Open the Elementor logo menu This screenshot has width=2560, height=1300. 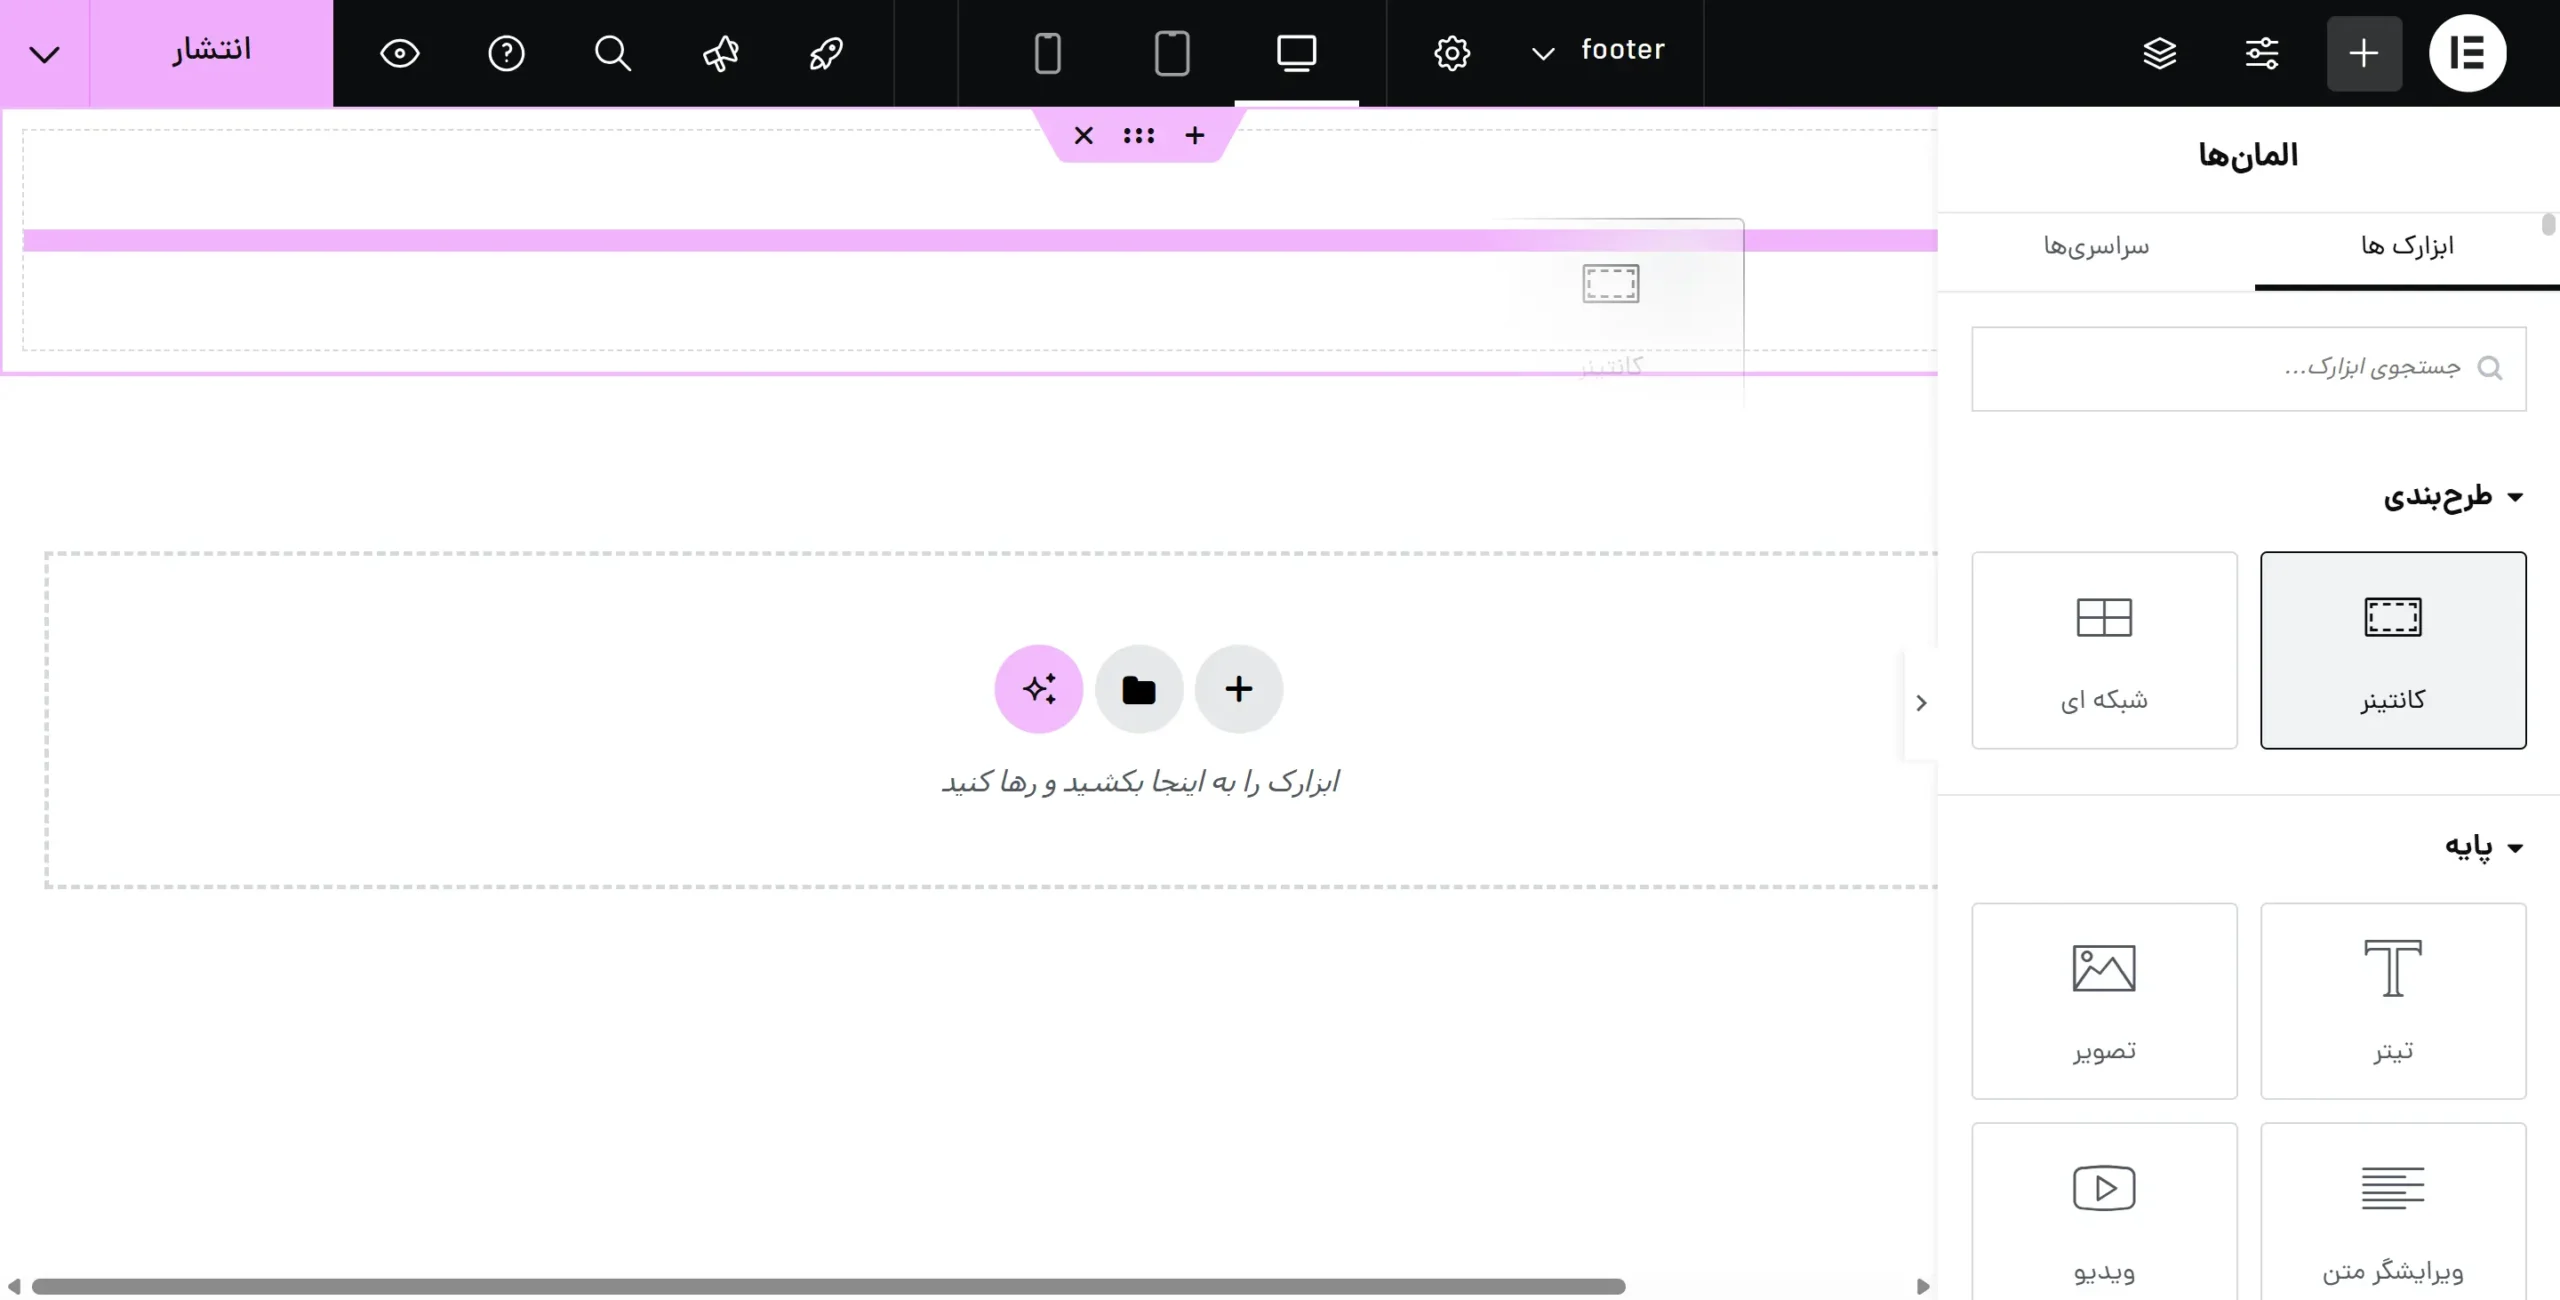2467,53
